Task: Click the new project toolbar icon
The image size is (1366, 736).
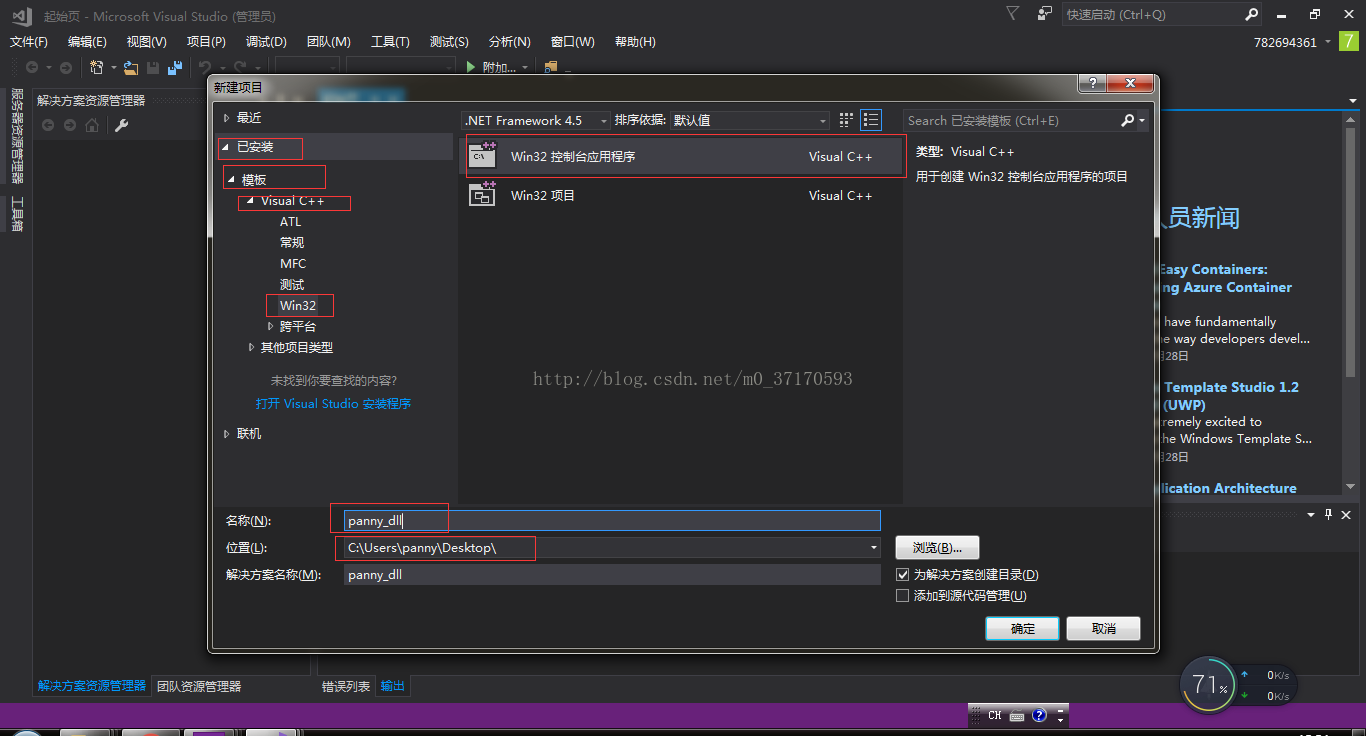Action: (97, 68)
